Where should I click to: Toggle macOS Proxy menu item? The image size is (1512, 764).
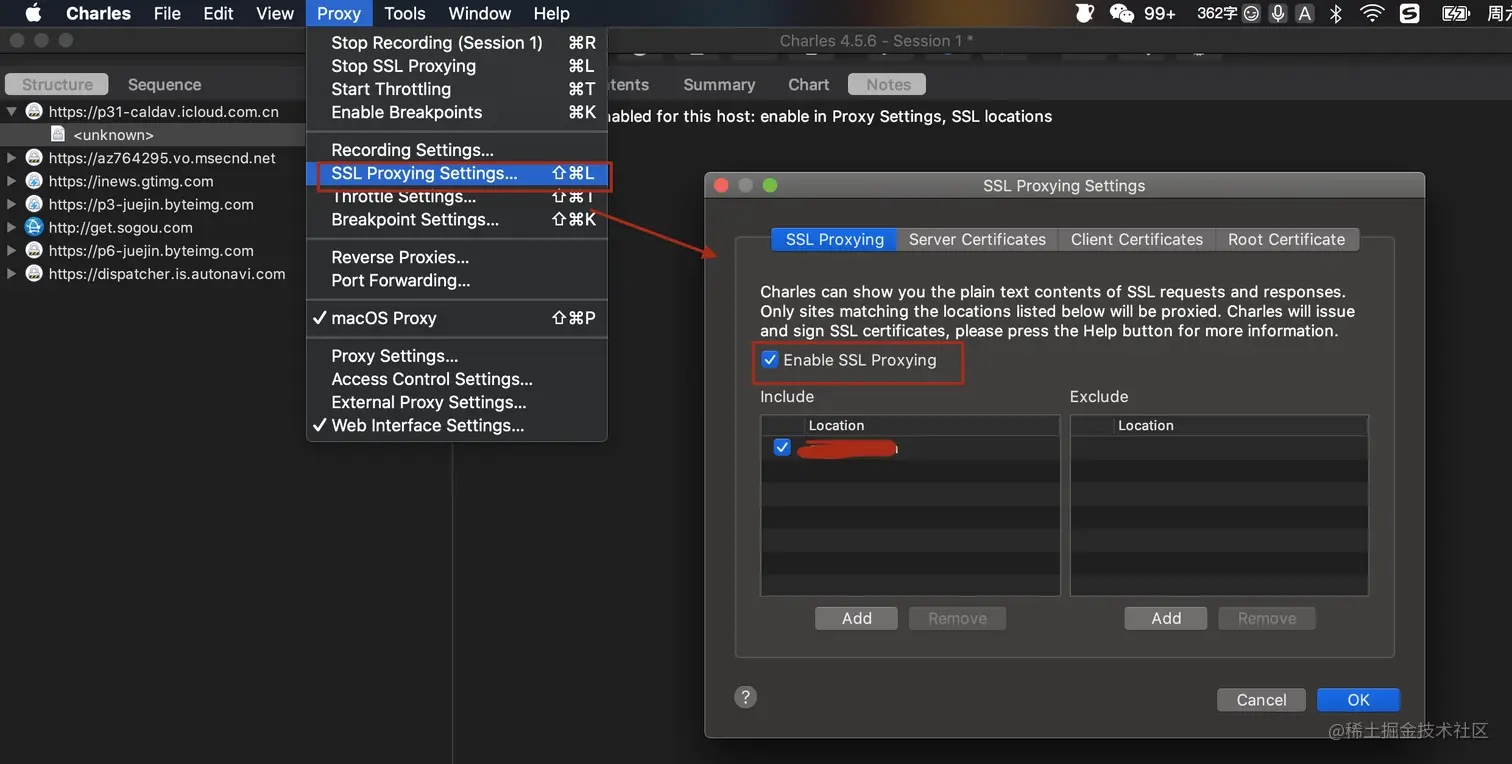tap(456, 318)
